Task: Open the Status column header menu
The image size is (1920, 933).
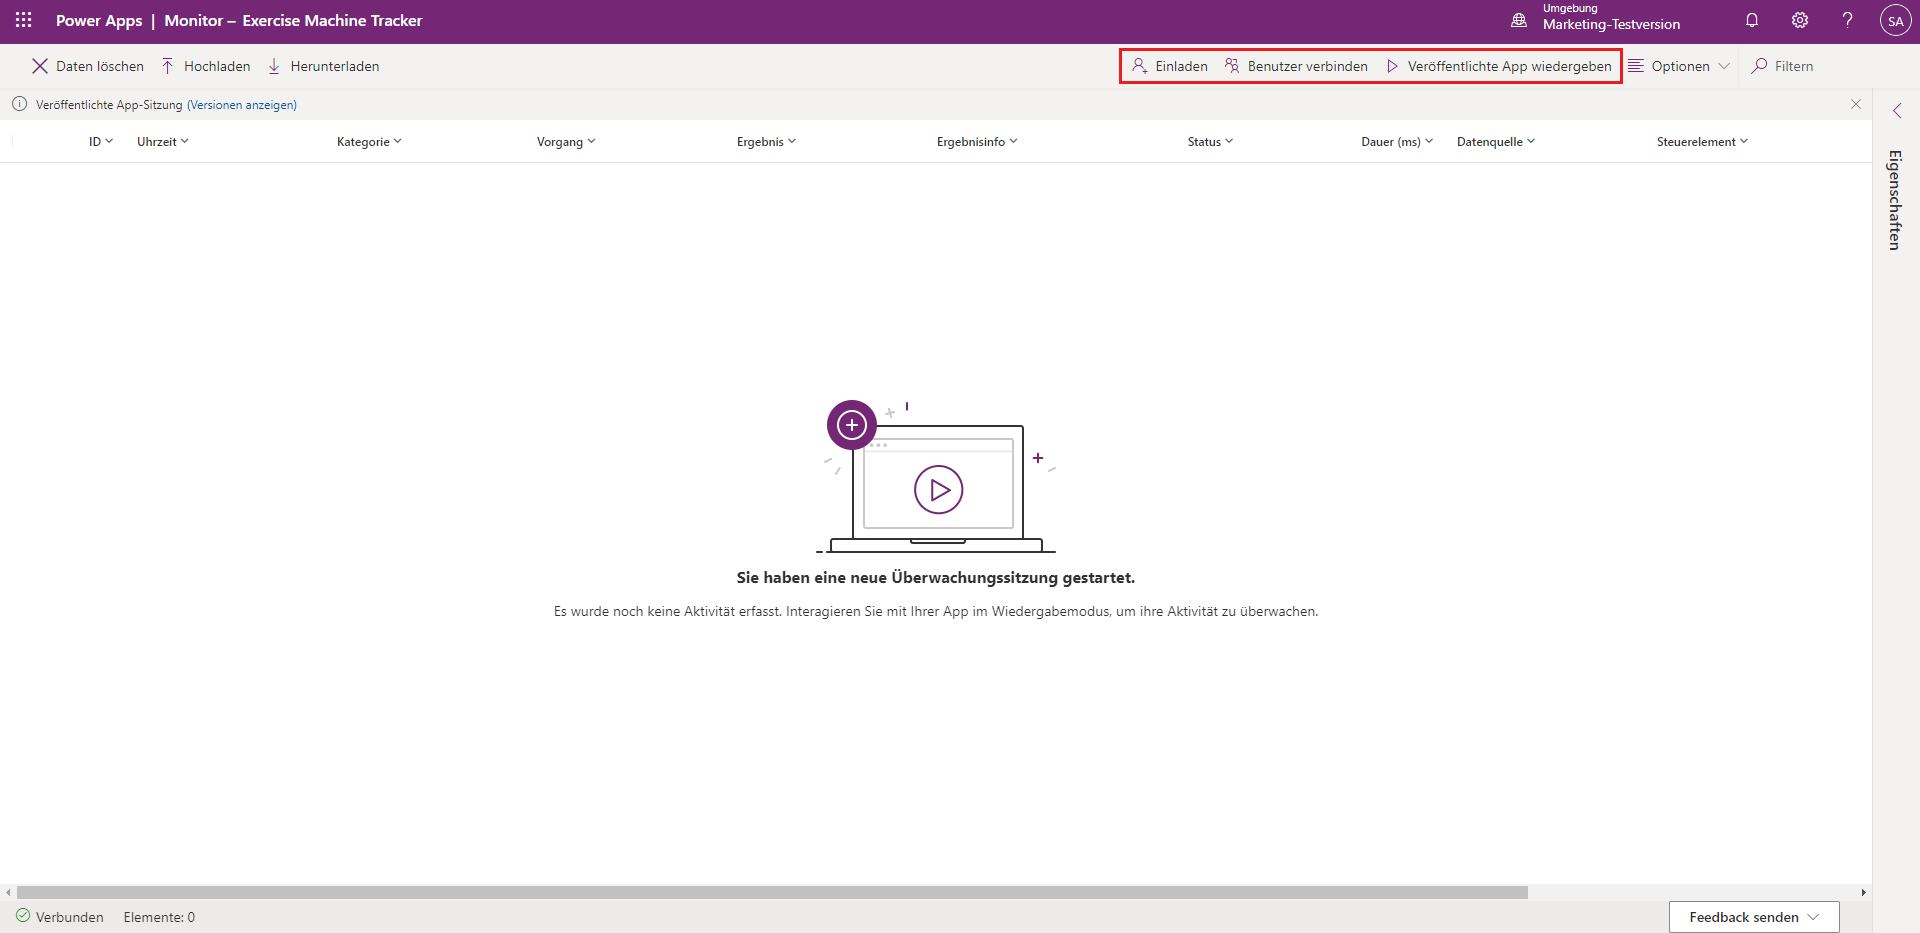Action: click(1210, 142)
